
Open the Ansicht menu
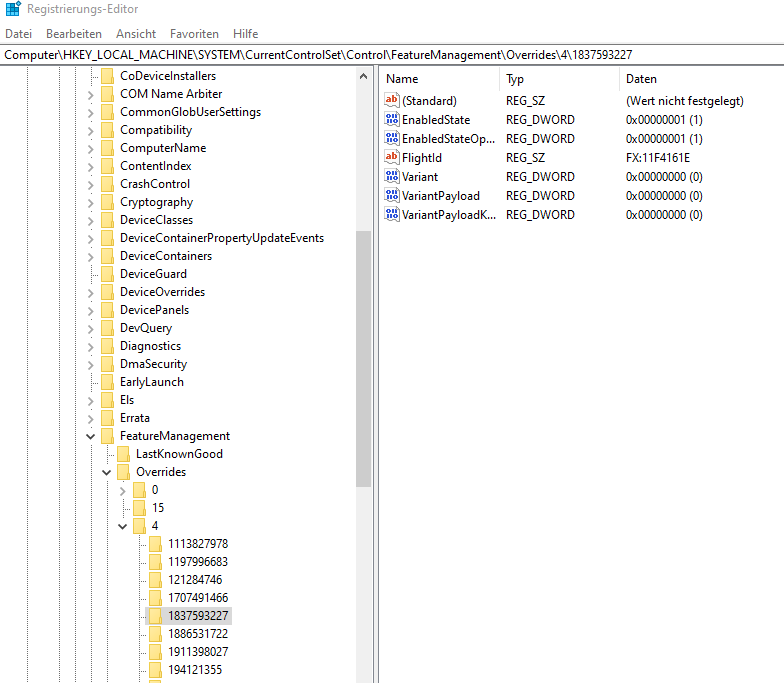click(x=136, y=34)
